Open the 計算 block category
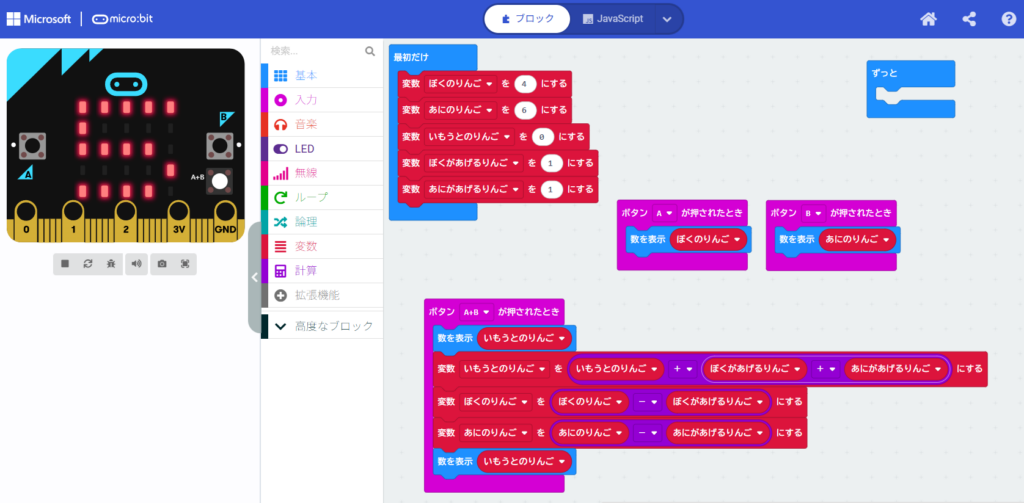 322,270
